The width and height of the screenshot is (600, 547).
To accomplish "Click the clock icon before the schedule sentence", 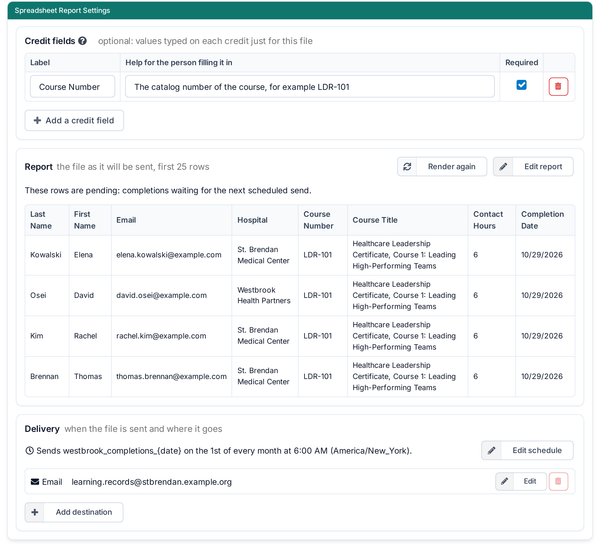I will coord(29,451).
